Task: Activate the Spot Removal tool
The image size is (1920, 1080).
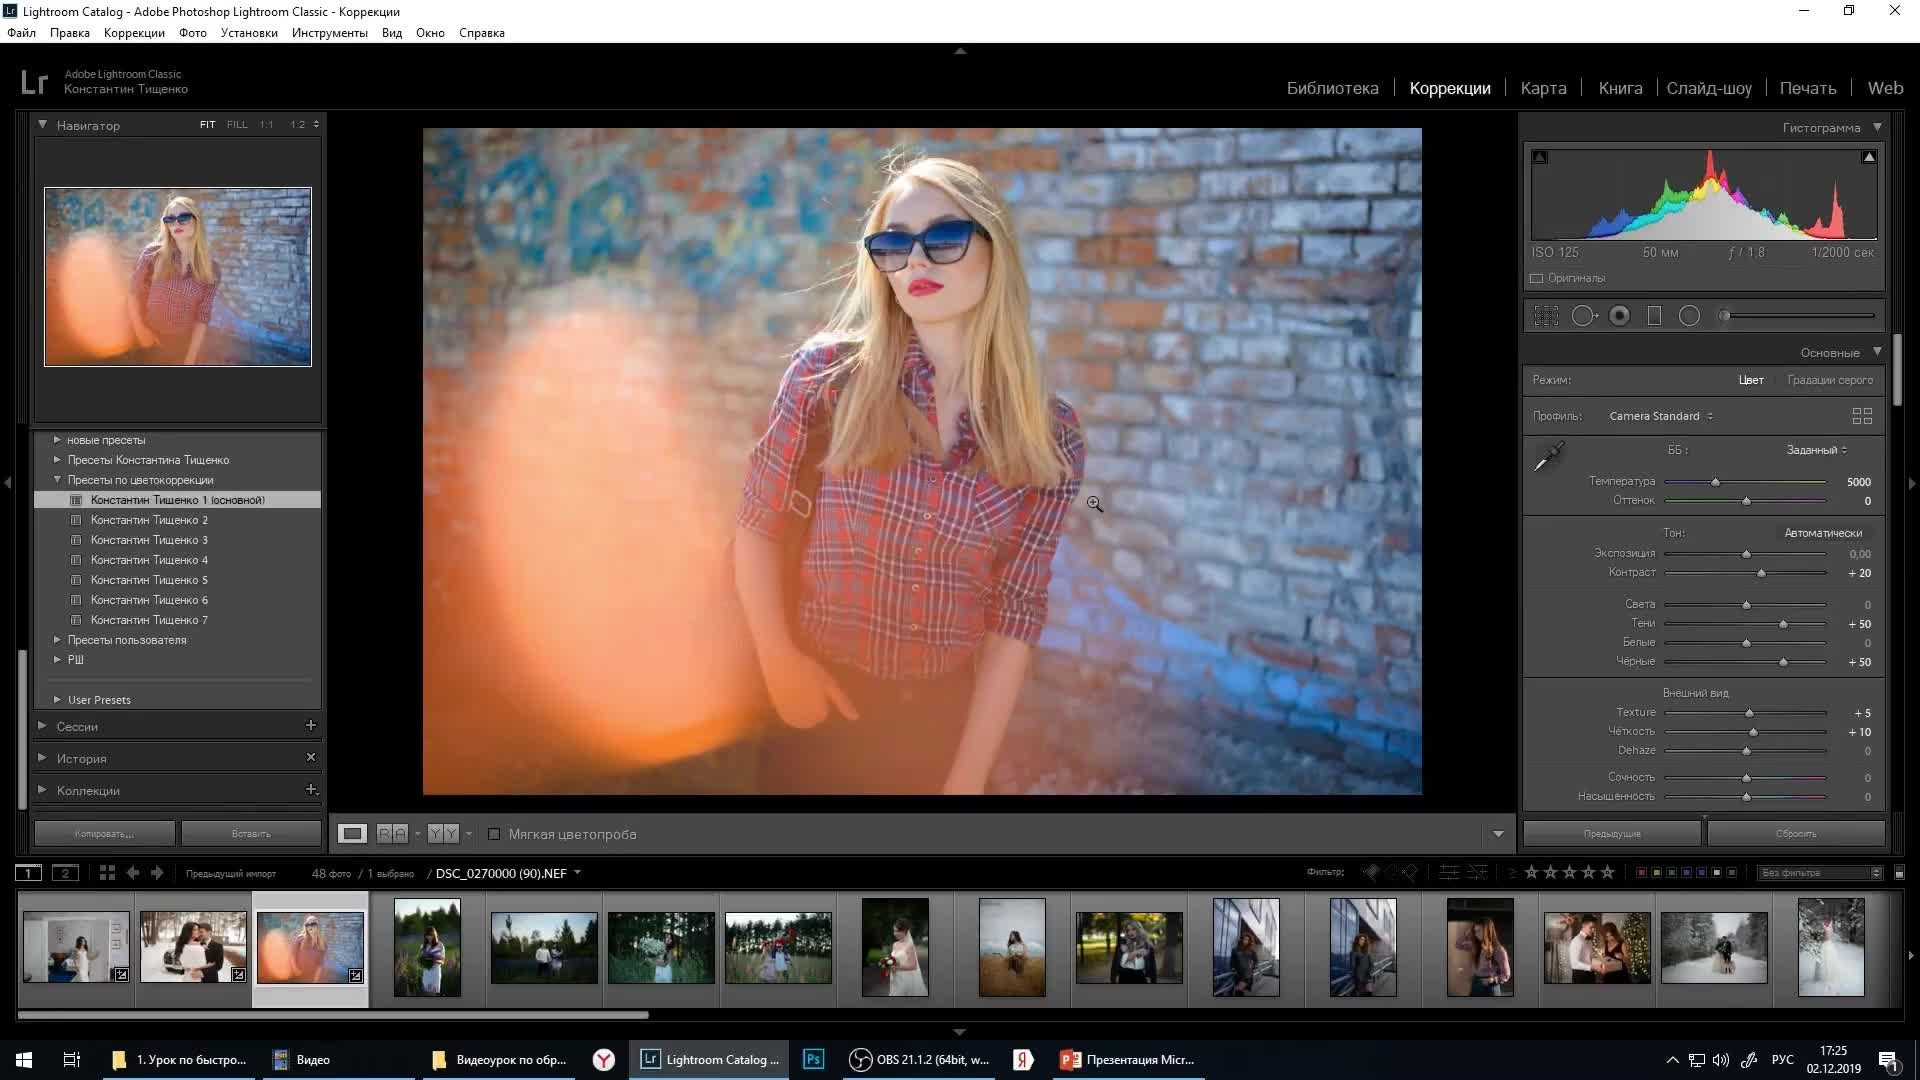Action: point(1583,316)
